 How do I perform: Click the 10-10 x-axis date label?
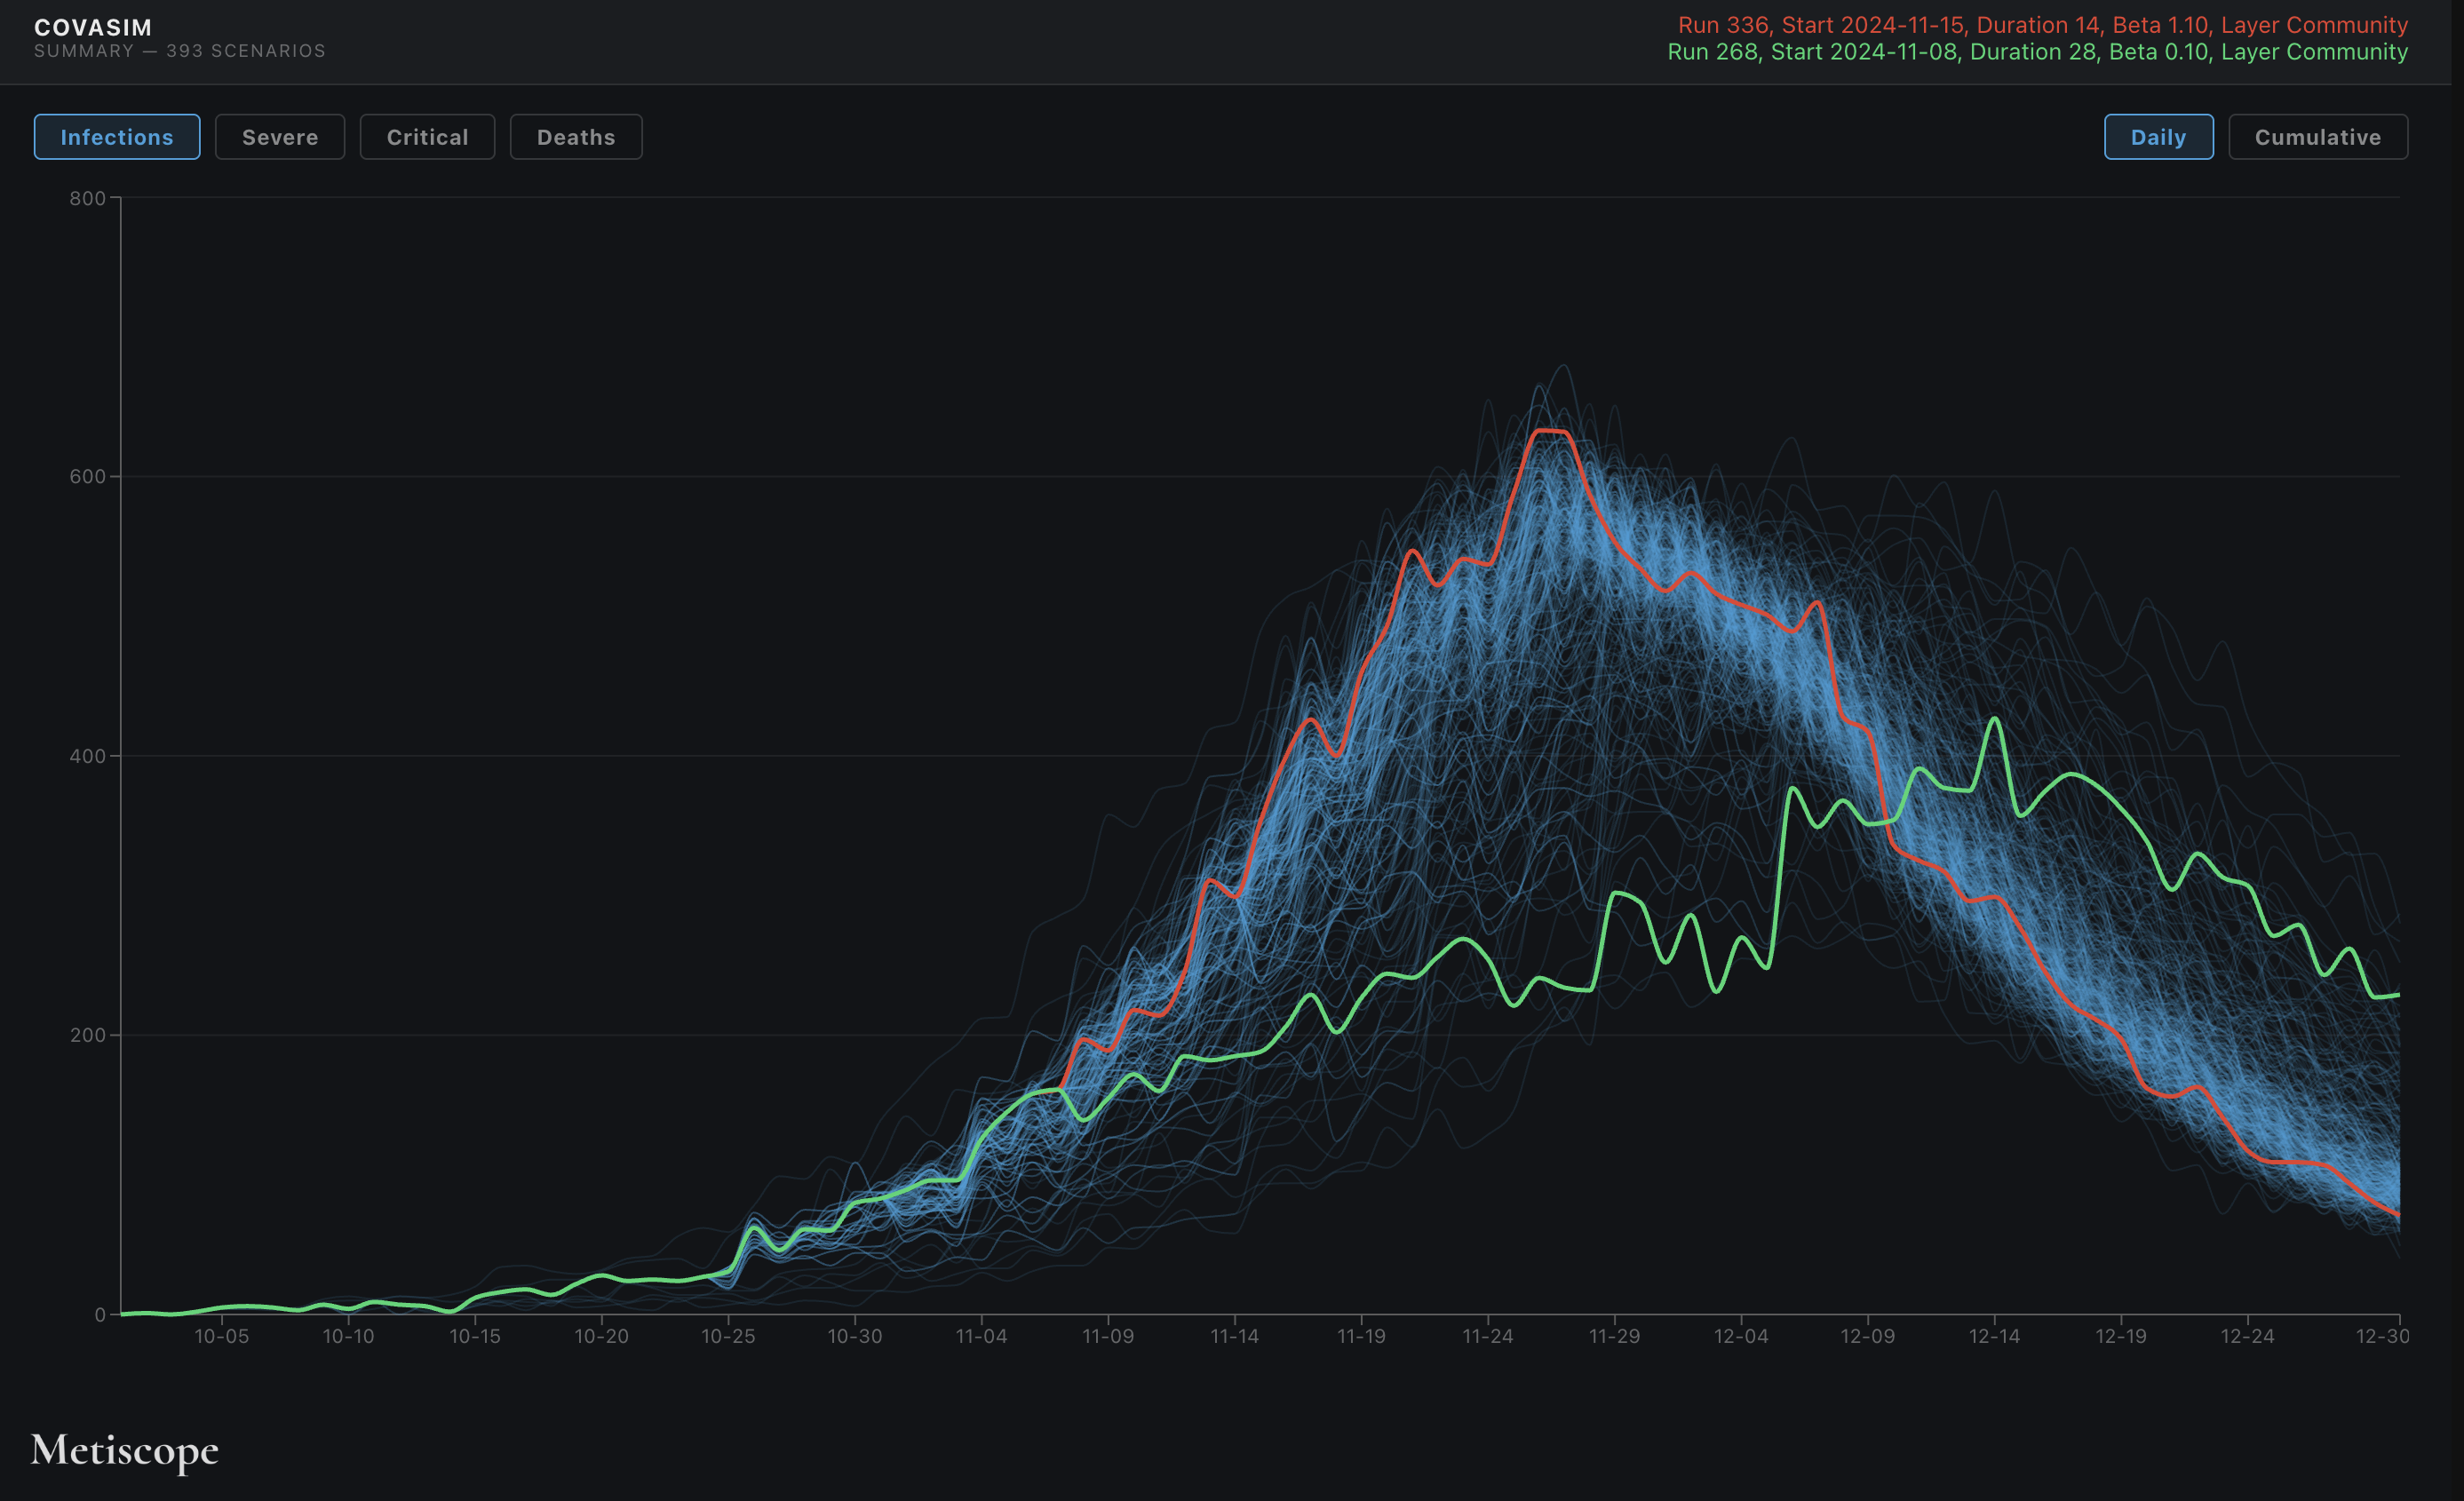point(348,1336)
